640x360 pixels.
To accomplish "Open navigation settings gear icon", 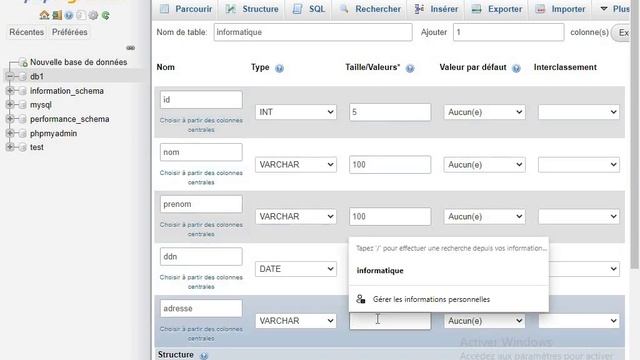I will (x=93, y=16).
